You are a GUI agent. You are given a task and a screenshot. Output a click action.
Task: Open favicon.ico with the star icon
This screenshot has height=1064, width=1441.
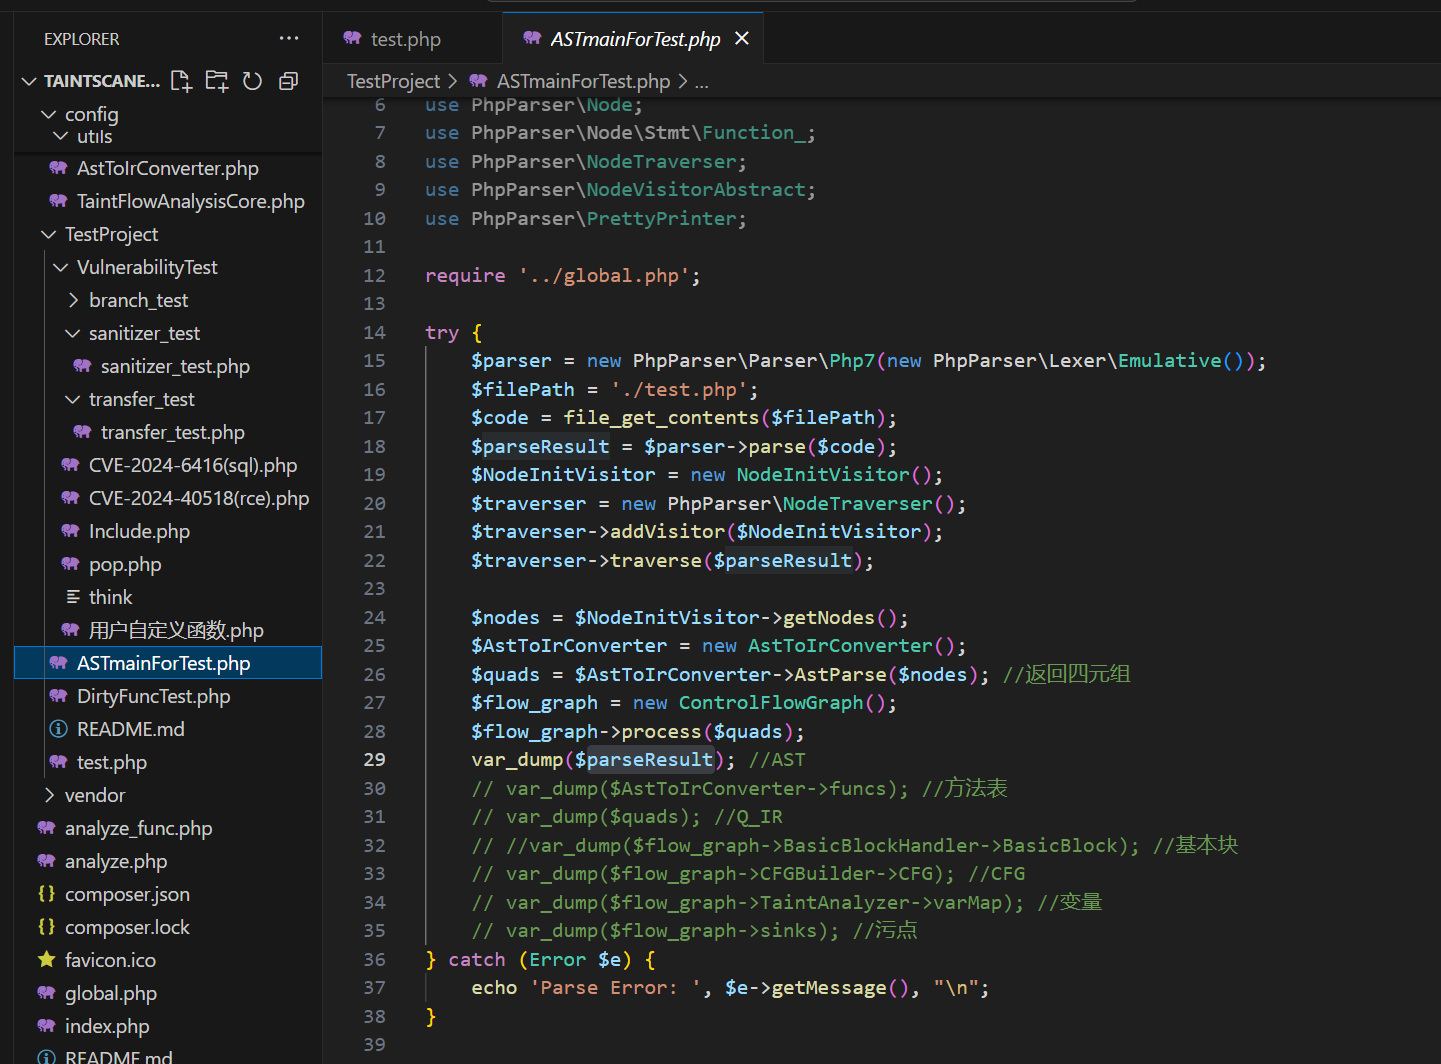pos(110,960)
